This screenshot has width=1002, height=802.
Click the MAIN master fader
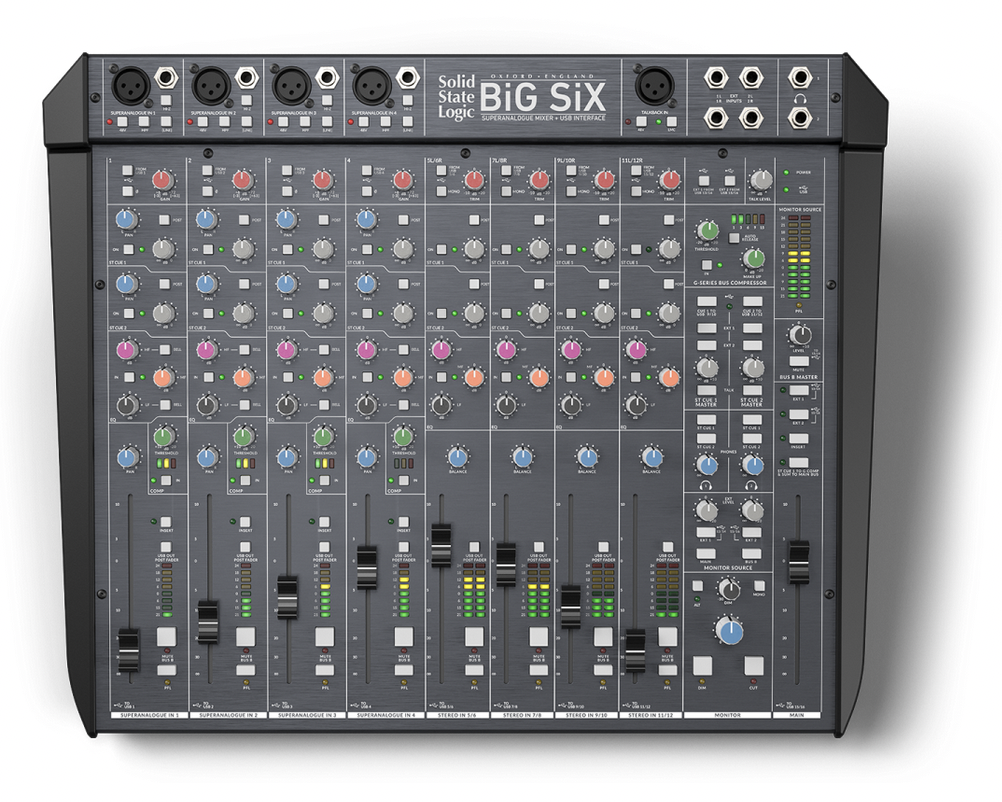[x=798, y=562]
